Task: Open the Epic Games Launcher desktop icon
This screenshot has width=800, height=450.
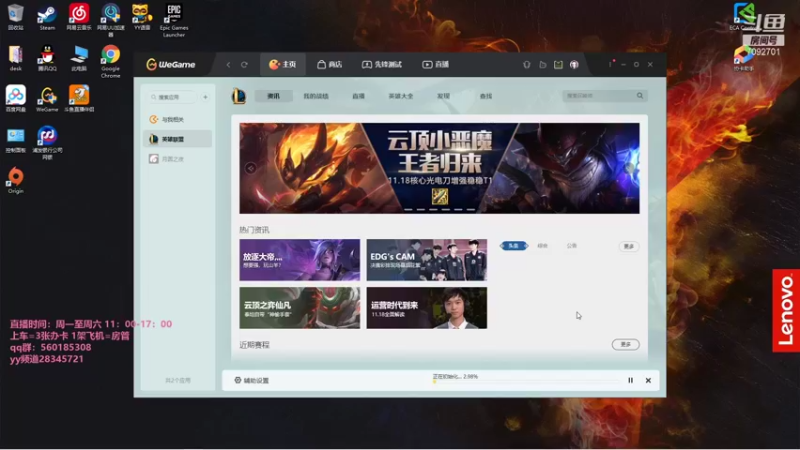Action: tap(174, 20)
